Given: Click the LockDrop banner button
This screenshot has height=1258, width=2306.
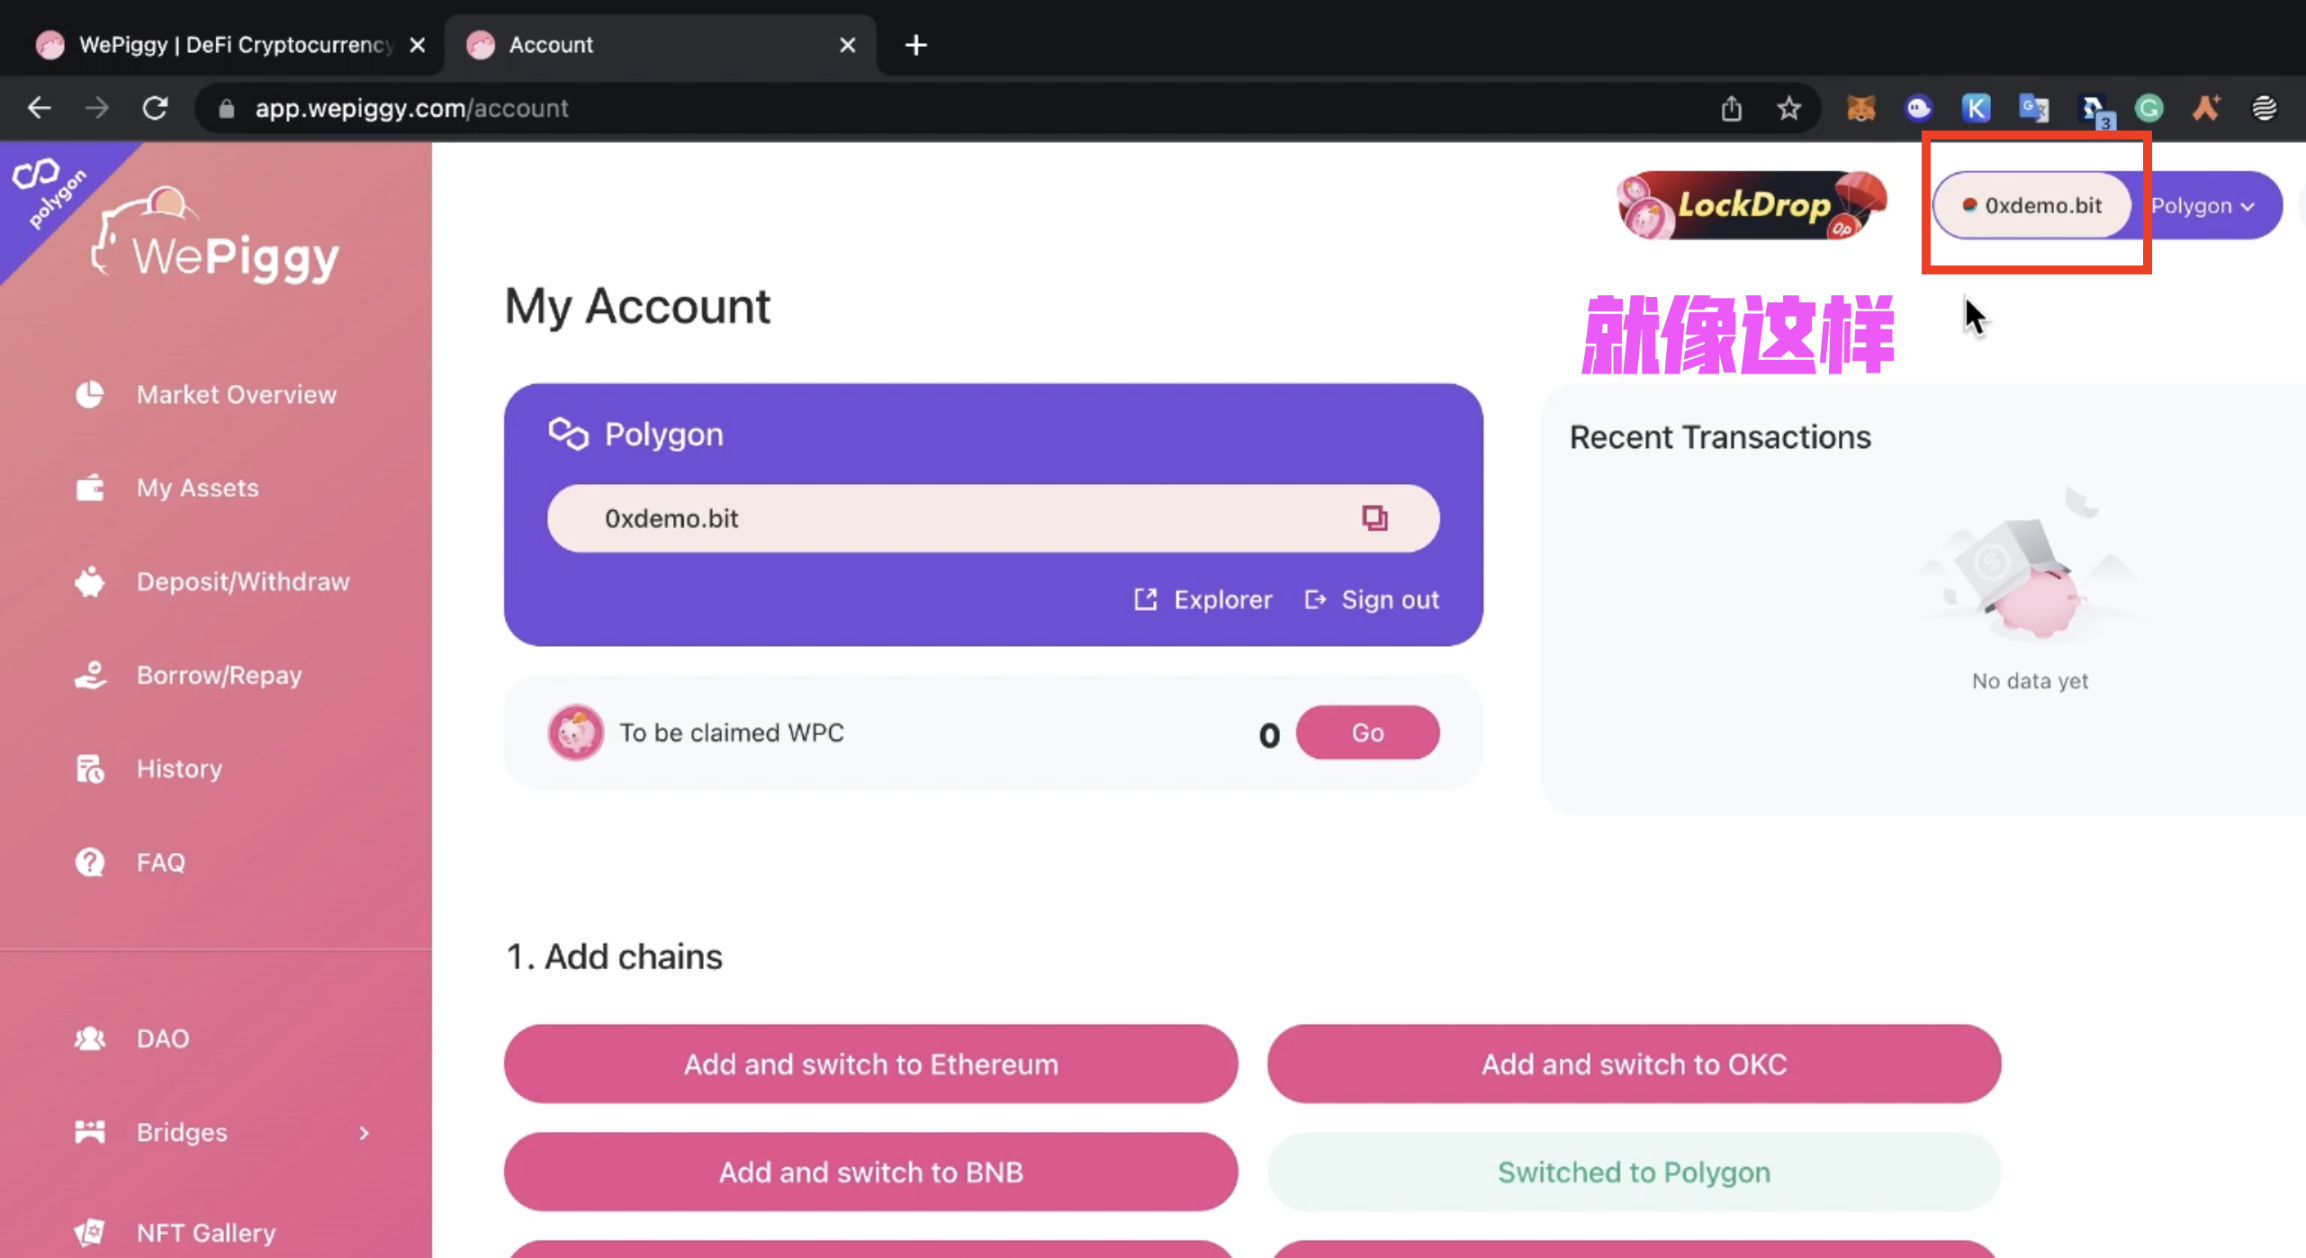Looking at the screenshot, I should coord(1753,203).
